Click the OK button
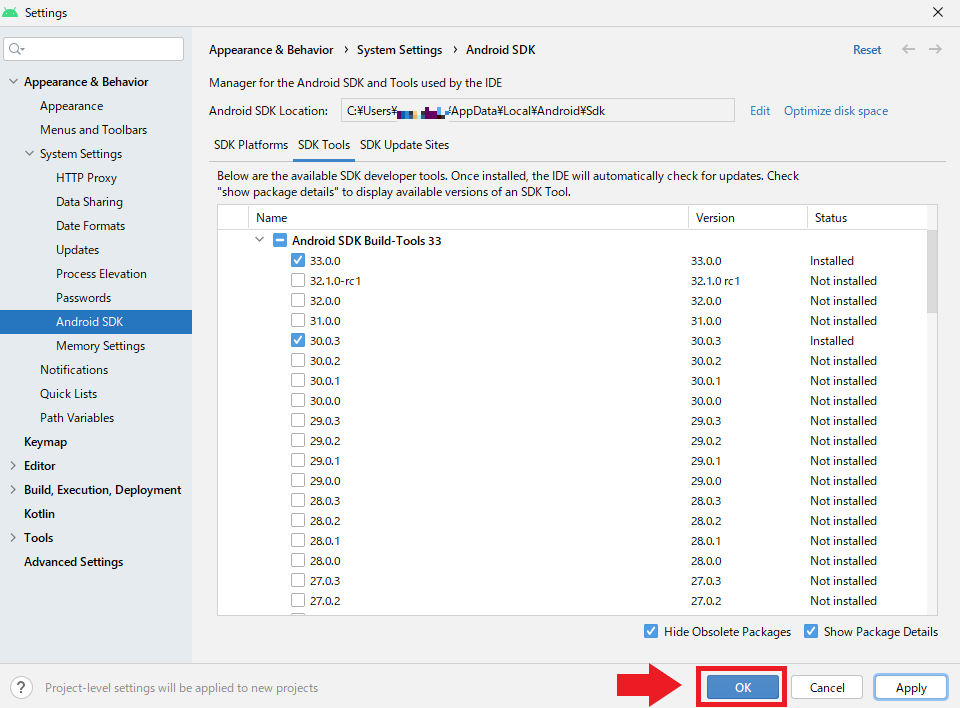Image resolution: width=960 pixels, height=708 pixels. click(743, 687)
